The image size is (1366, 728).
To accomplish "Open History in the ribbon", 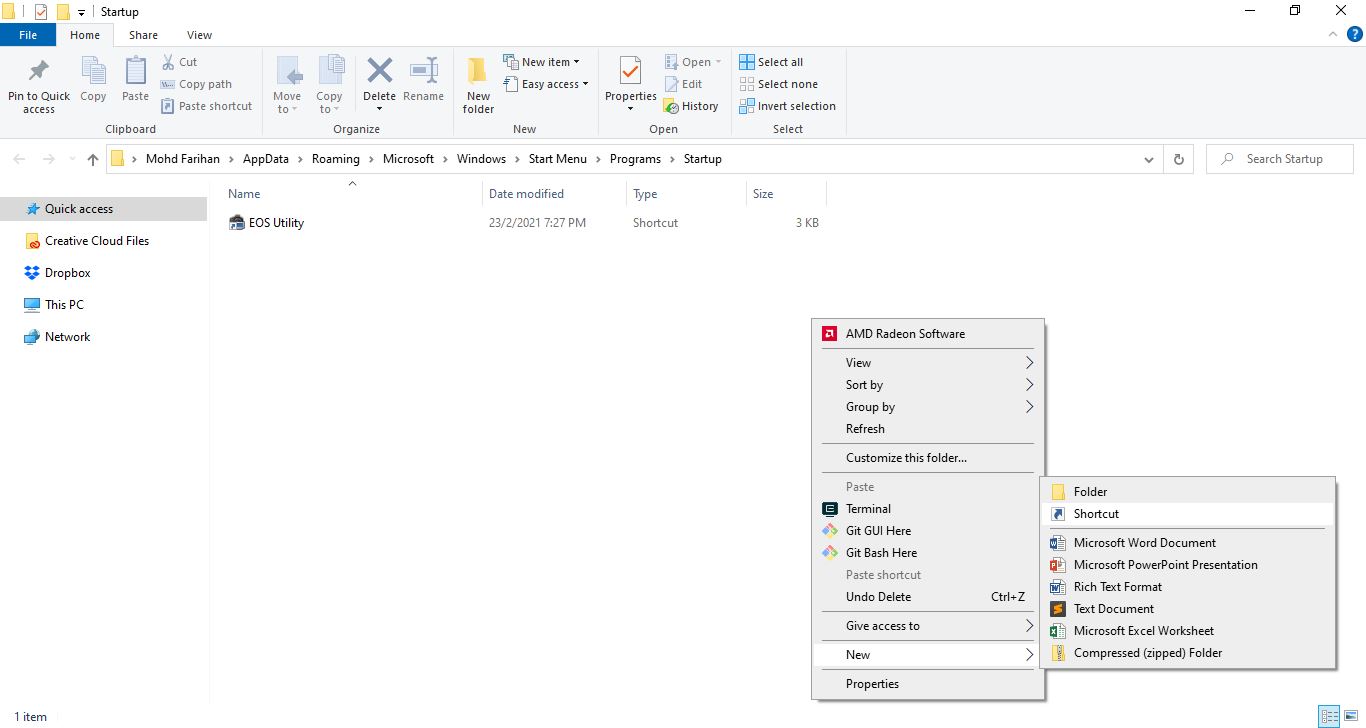I will (691, 106).
